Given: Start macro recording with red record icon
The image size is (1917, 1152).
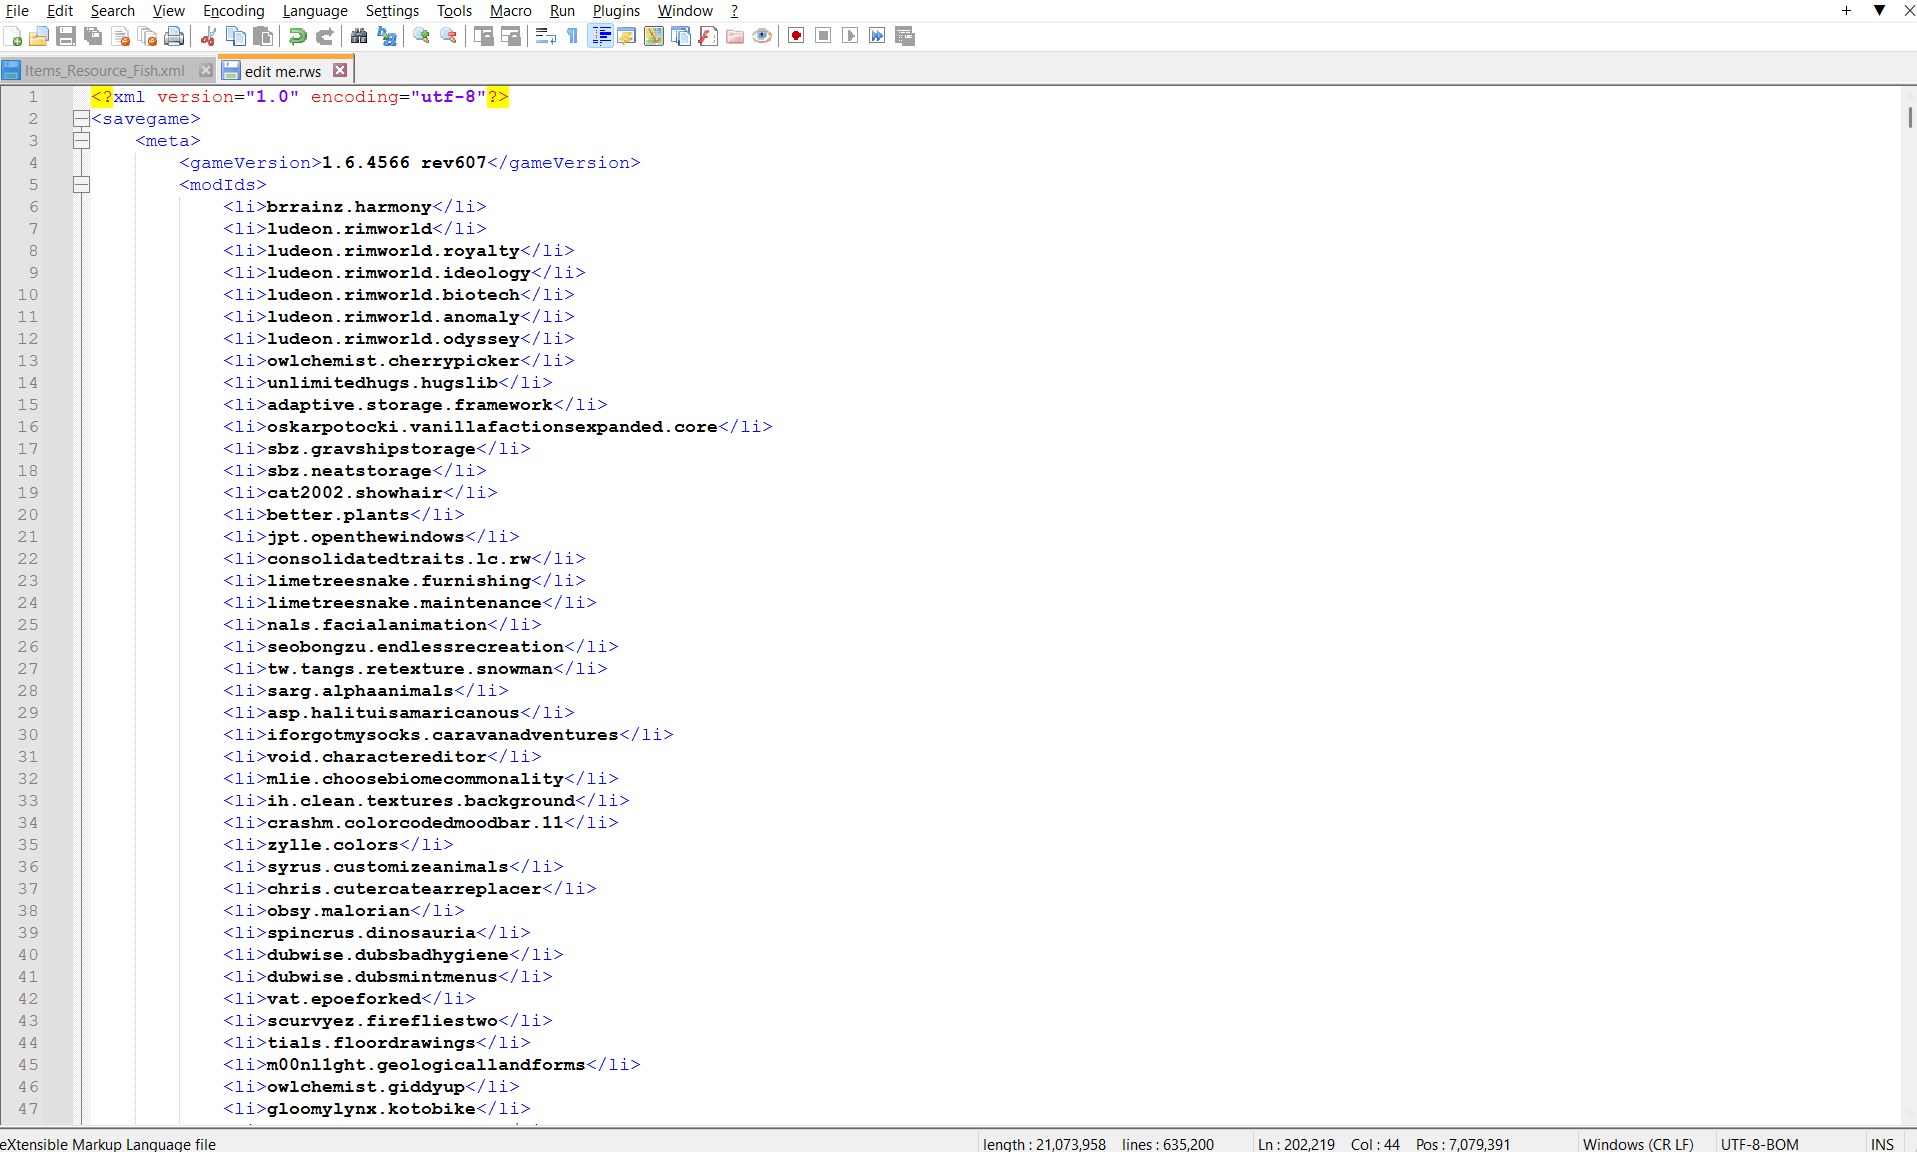Looking at the screenshot, I should coord(796,36).
